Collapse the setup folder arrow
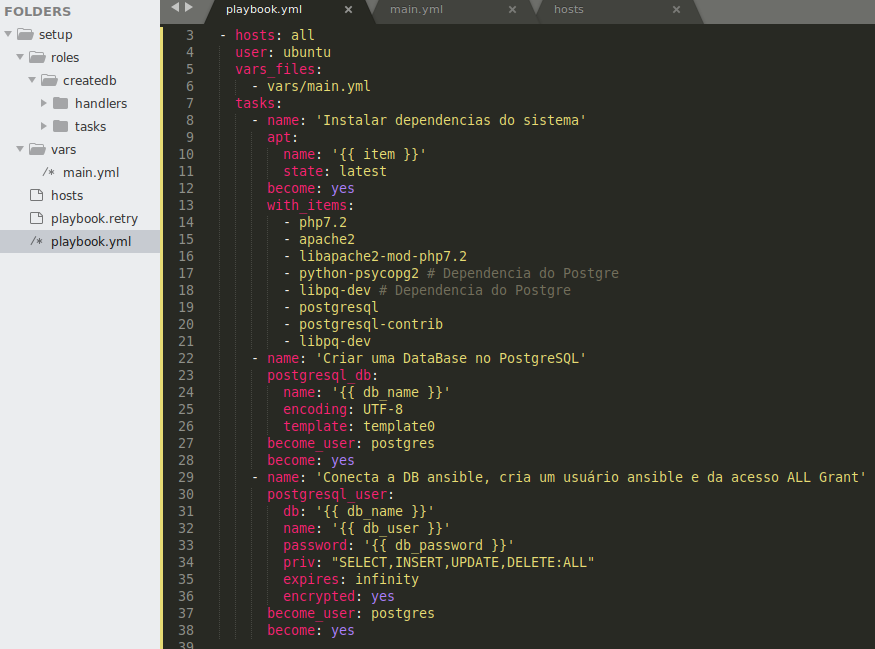Screen dimensions: 875x649 8,34
